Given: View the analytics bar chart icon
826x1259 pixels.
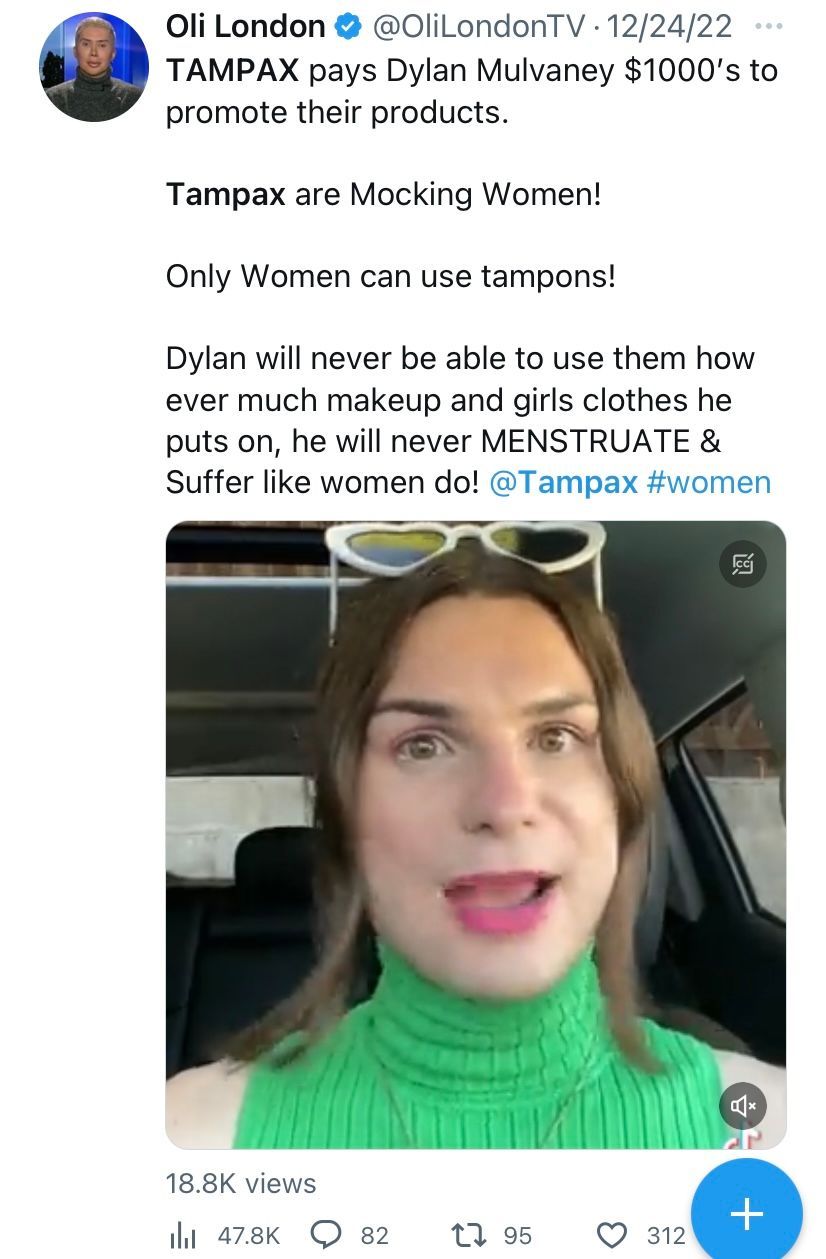Looking at the screenshot, I should pyautogui.click(x=181, y=1235).
